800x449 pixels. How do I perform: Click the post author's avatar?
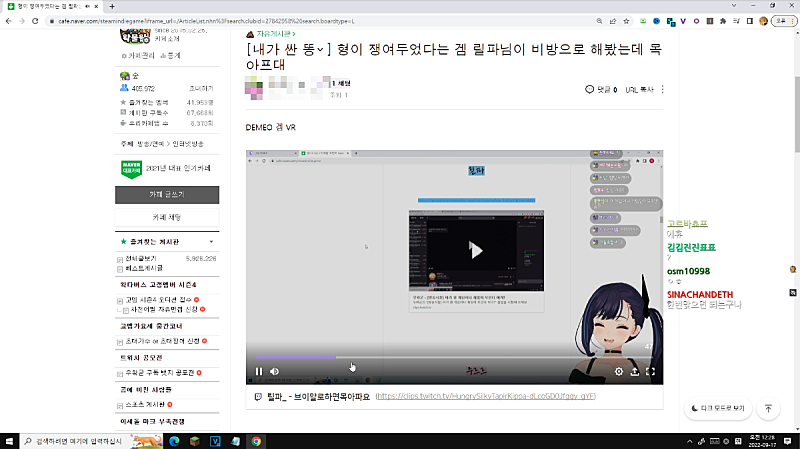coord(254,88)
